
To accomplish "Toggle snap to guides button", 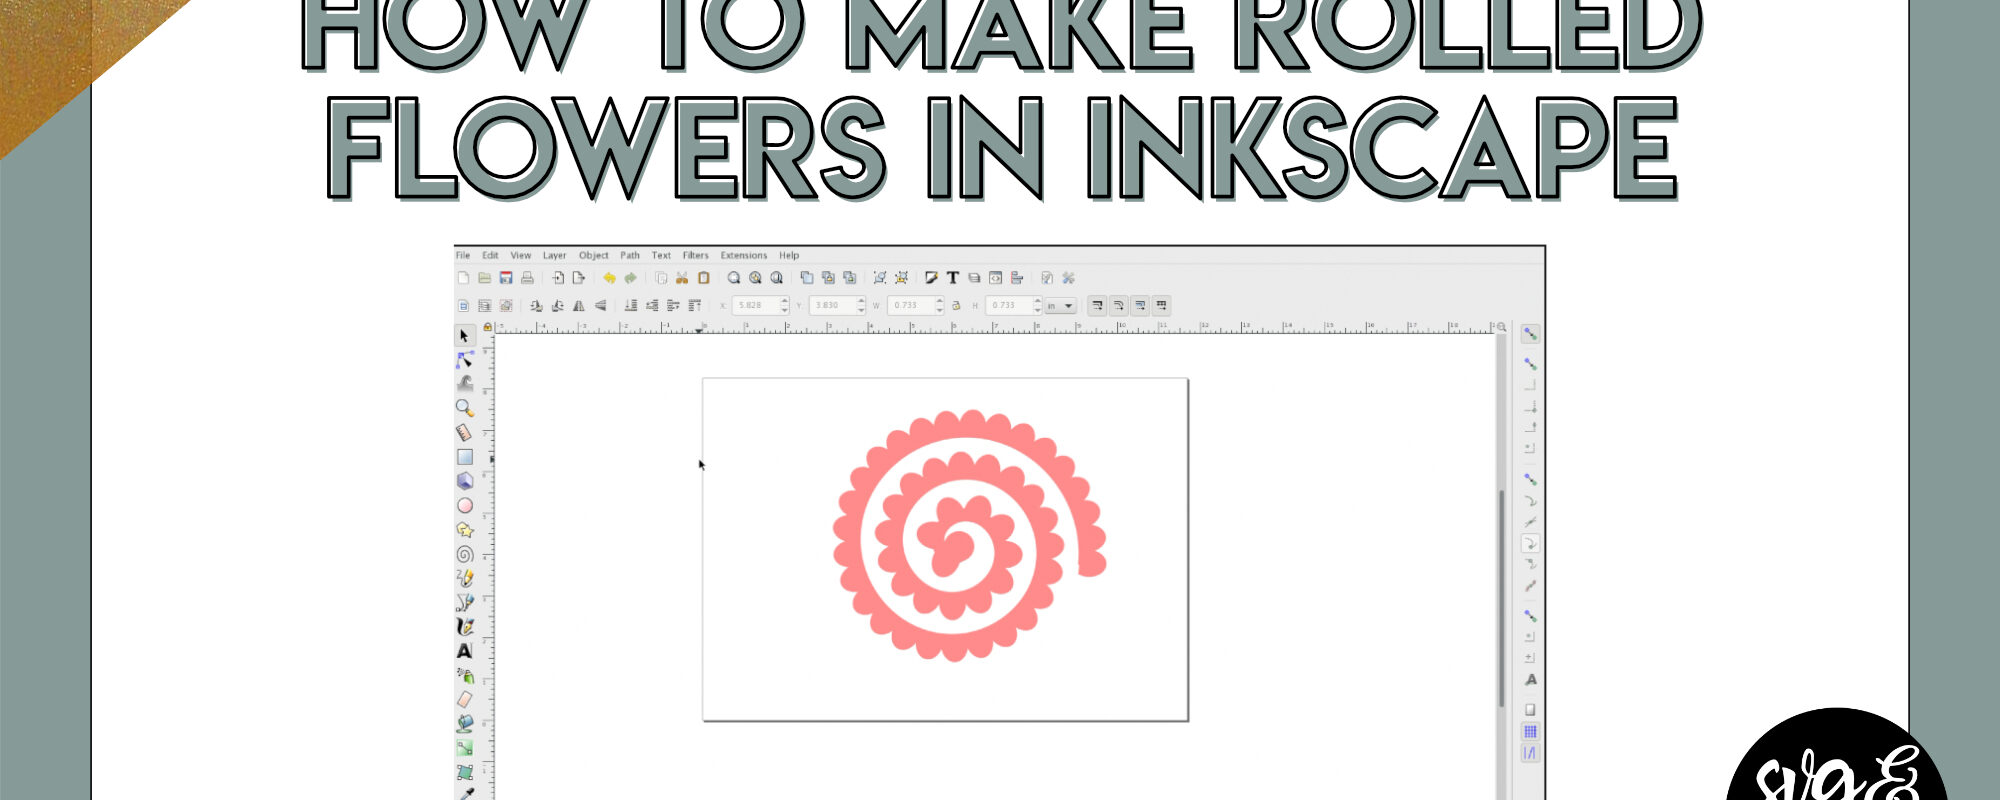I will point(1530,753).
